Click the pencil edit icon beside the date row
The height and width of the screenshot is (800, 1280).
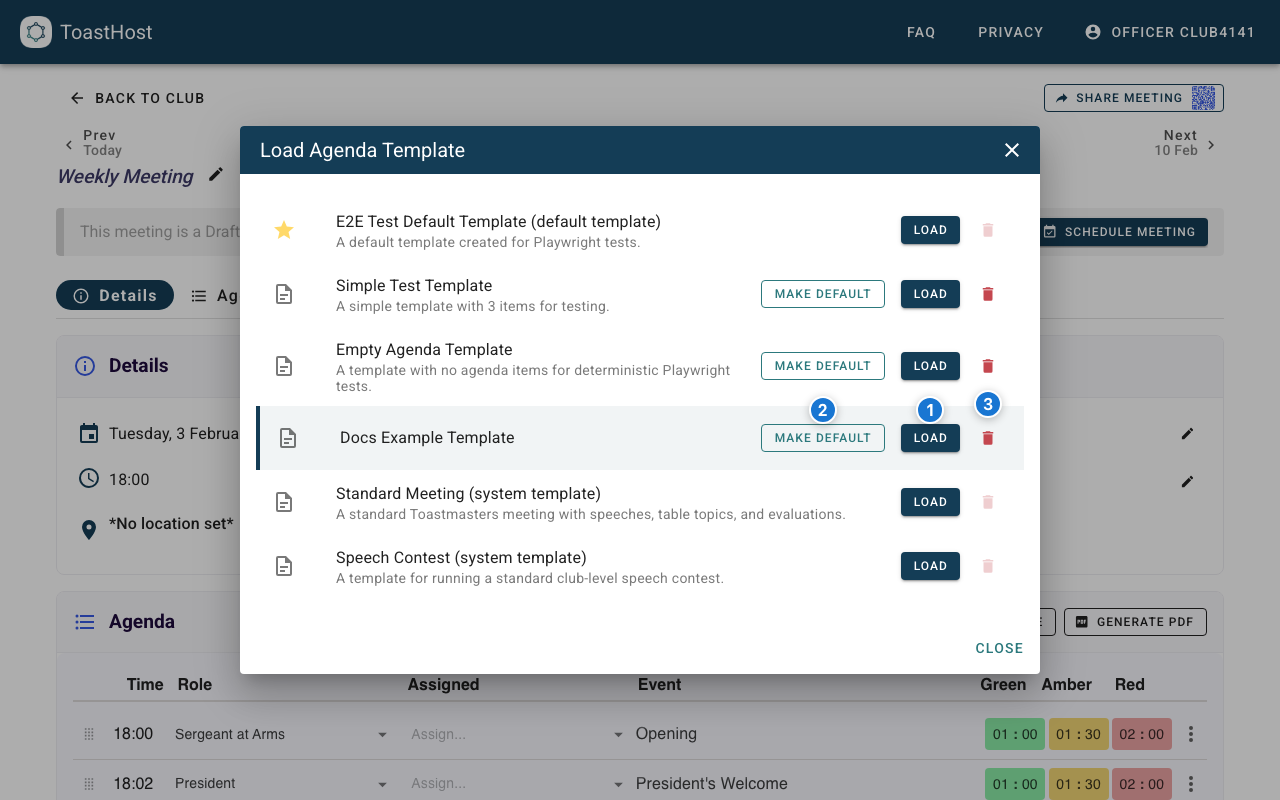click(x=1186, y=433)
